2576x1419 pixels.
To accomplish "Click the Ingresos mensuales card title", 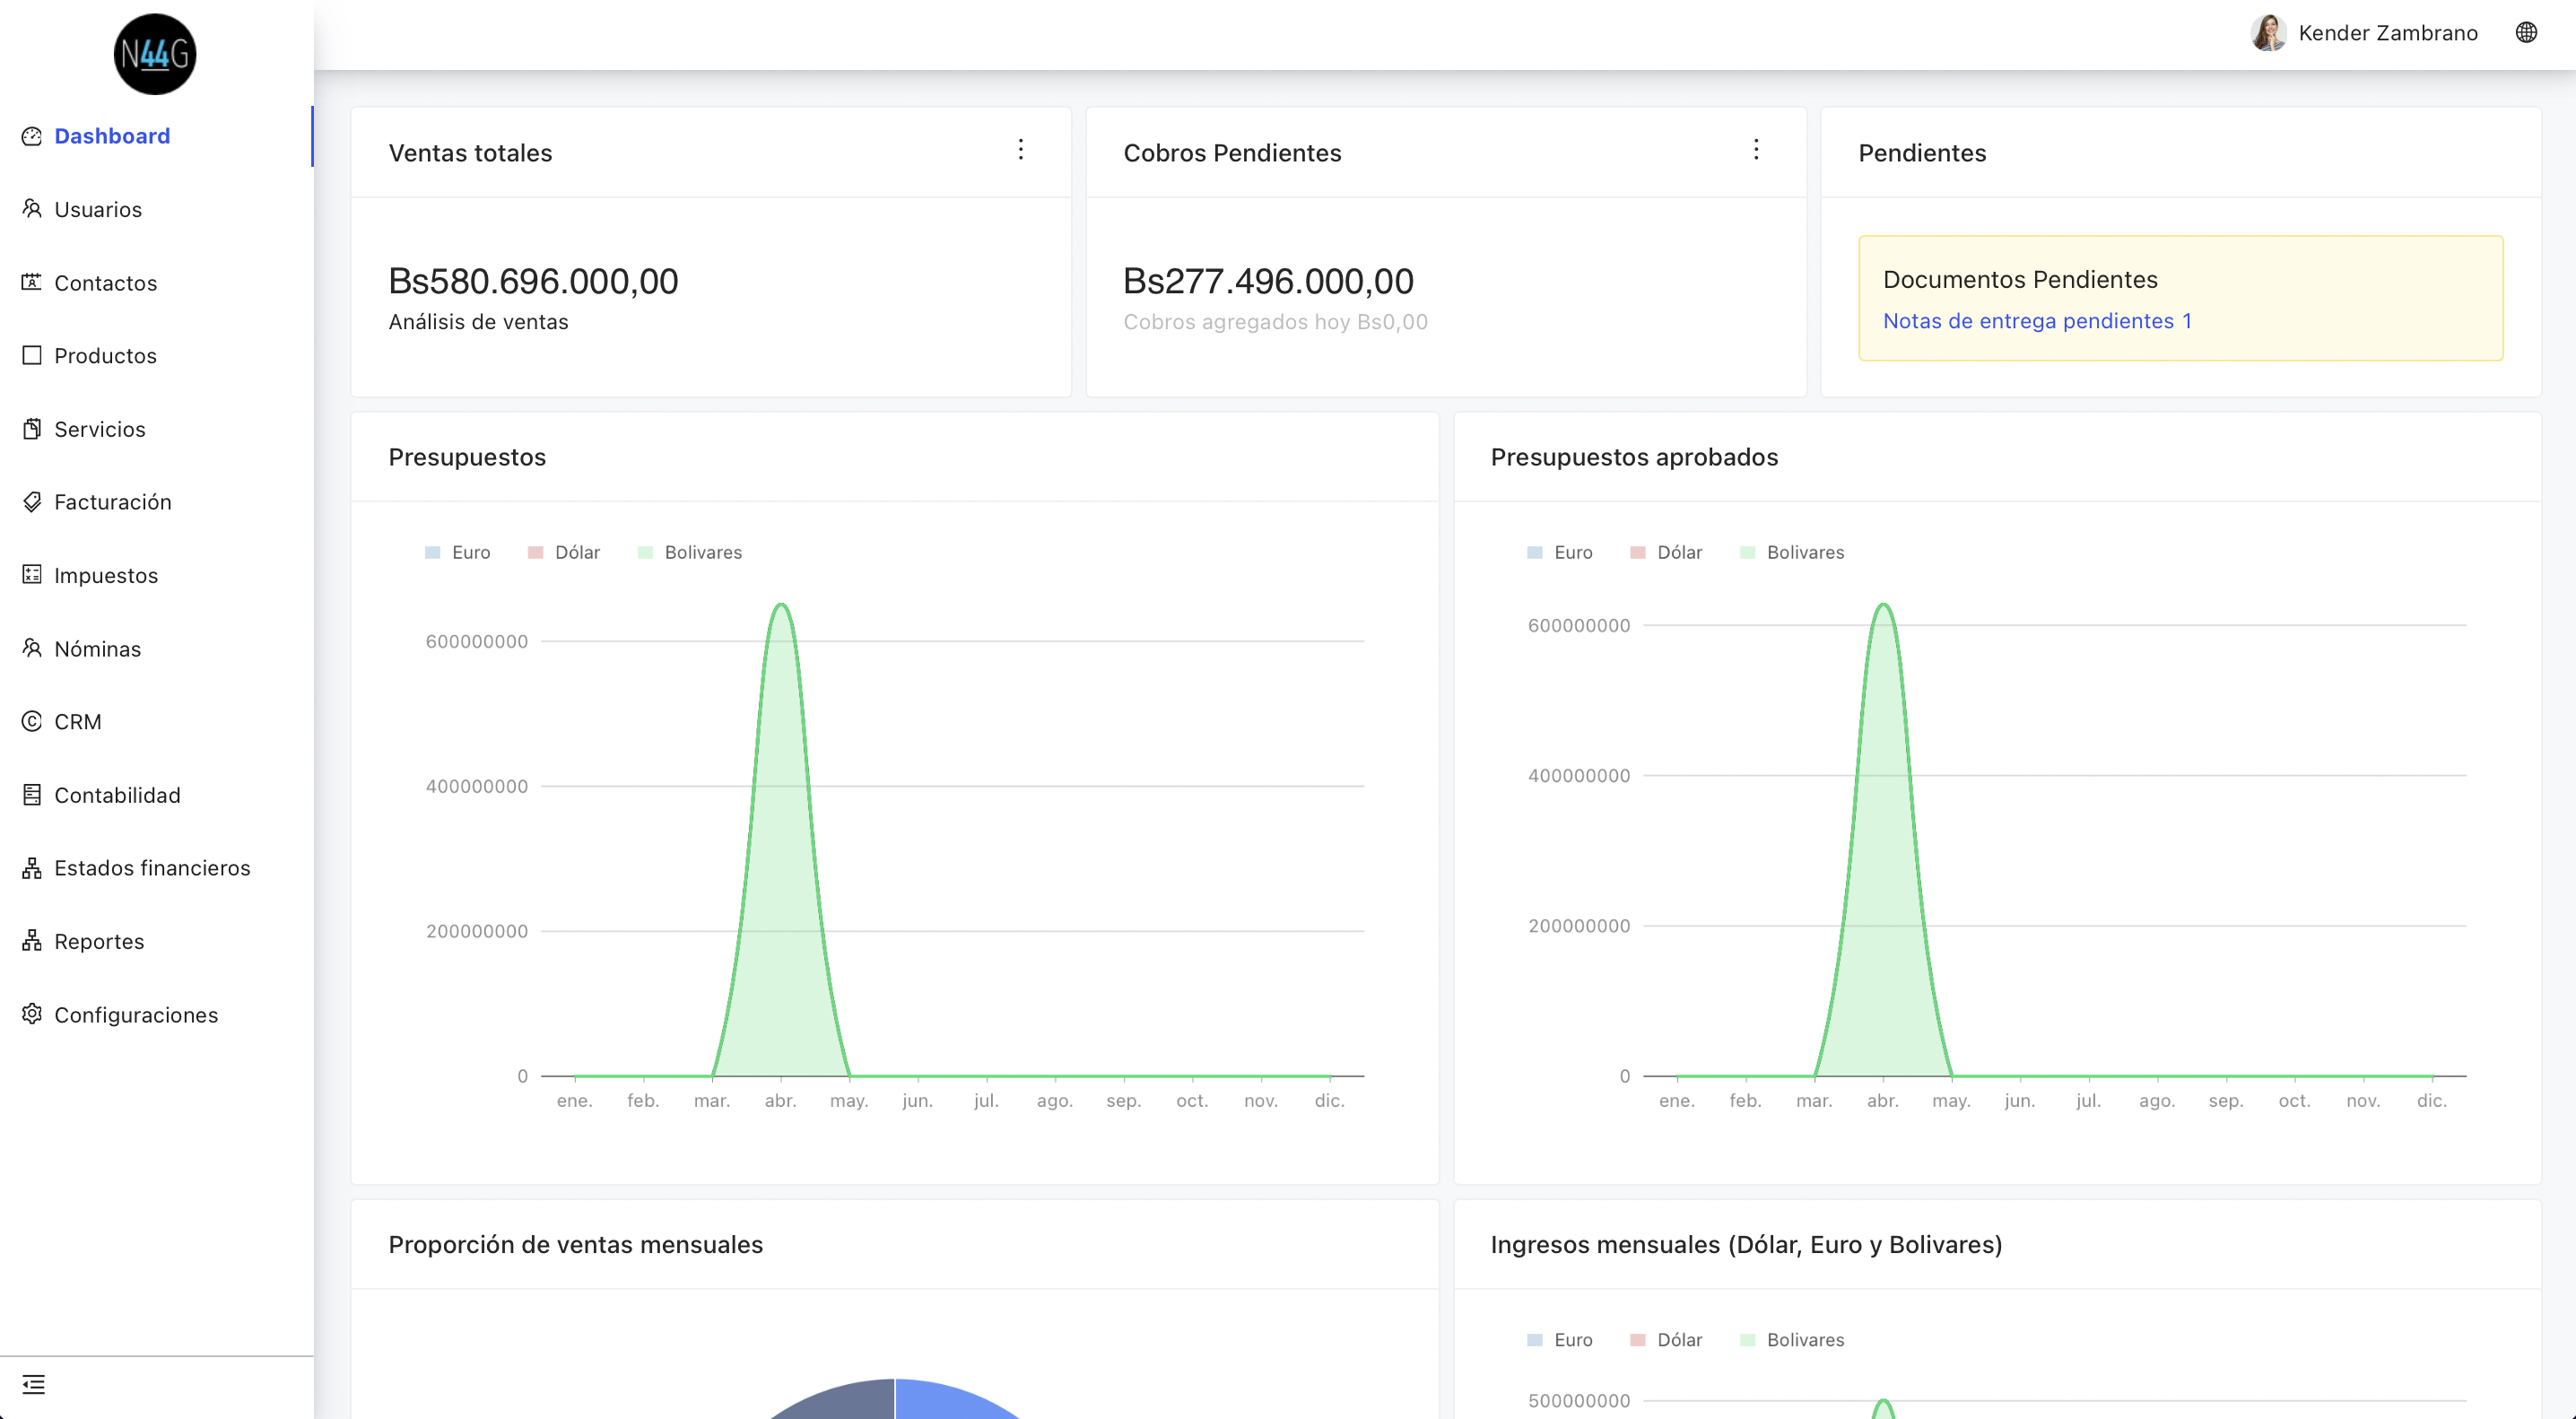I will coord(1746,1245).
